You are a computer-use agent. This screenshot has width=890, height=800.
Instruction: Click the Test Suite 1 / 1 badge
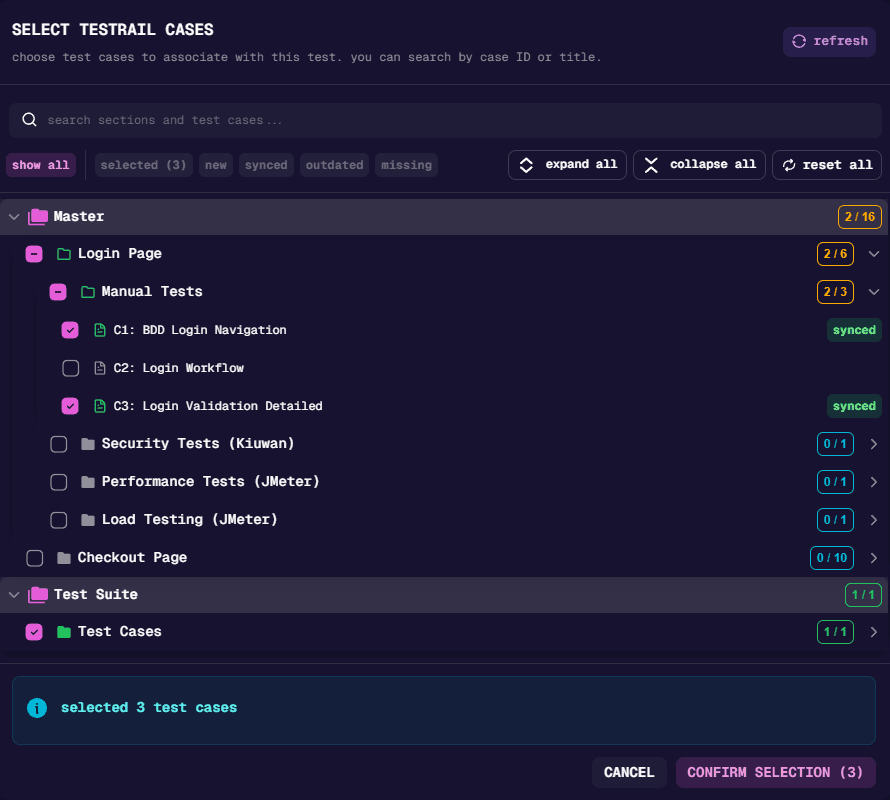[863, 595]
